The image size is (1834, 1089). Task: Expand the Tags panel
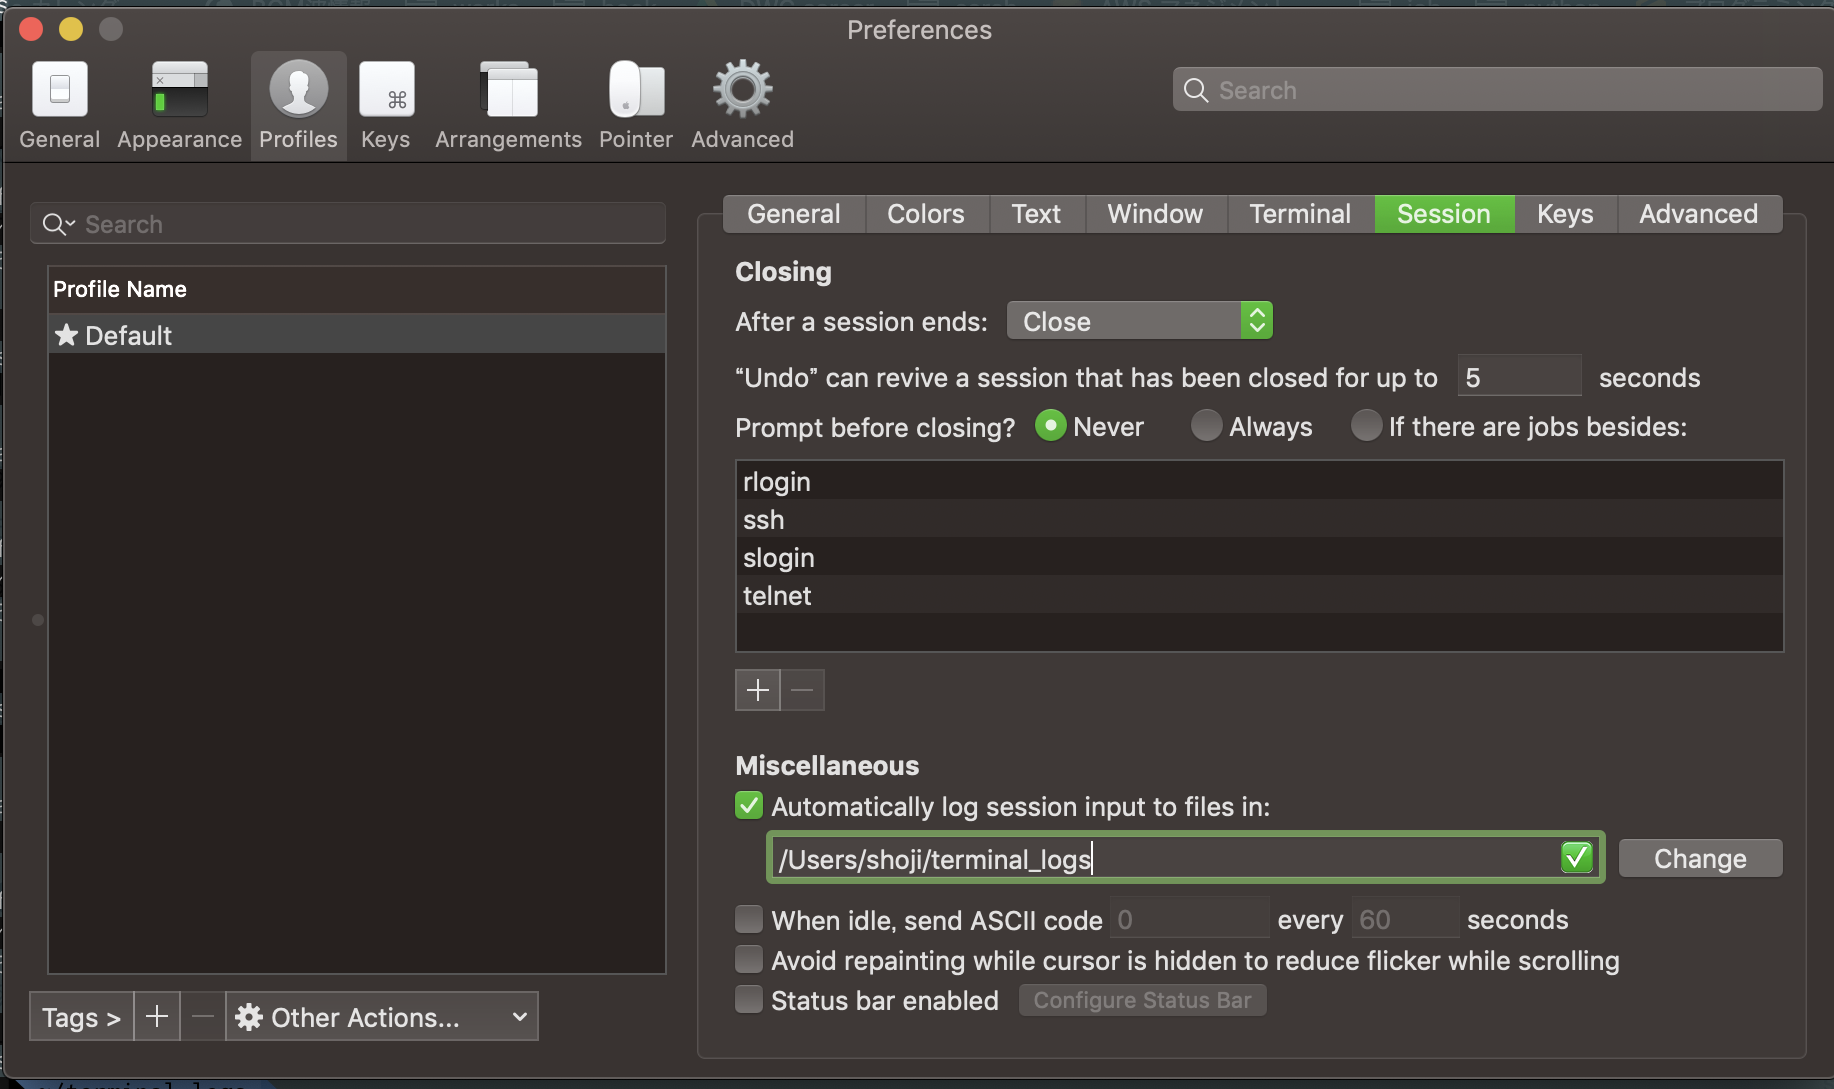point(81,1017)
